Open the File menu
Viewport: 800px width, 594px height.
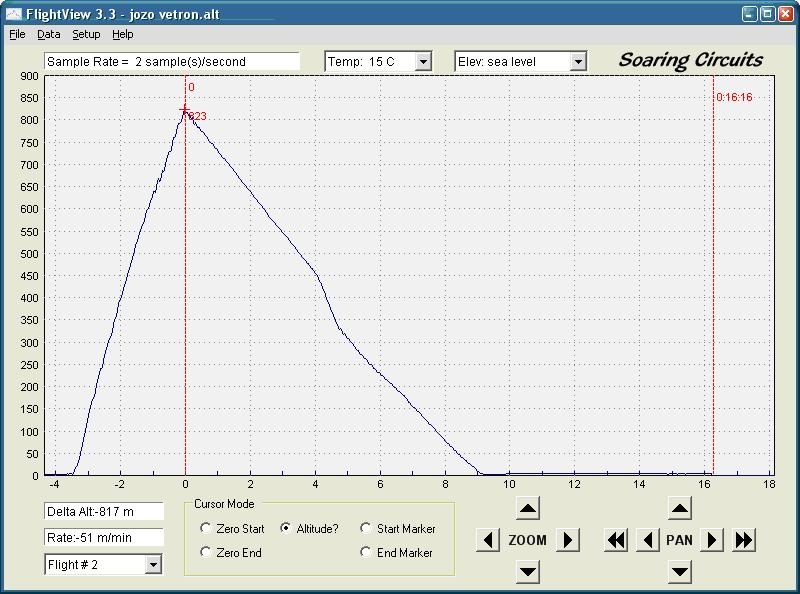pos(17,34)
